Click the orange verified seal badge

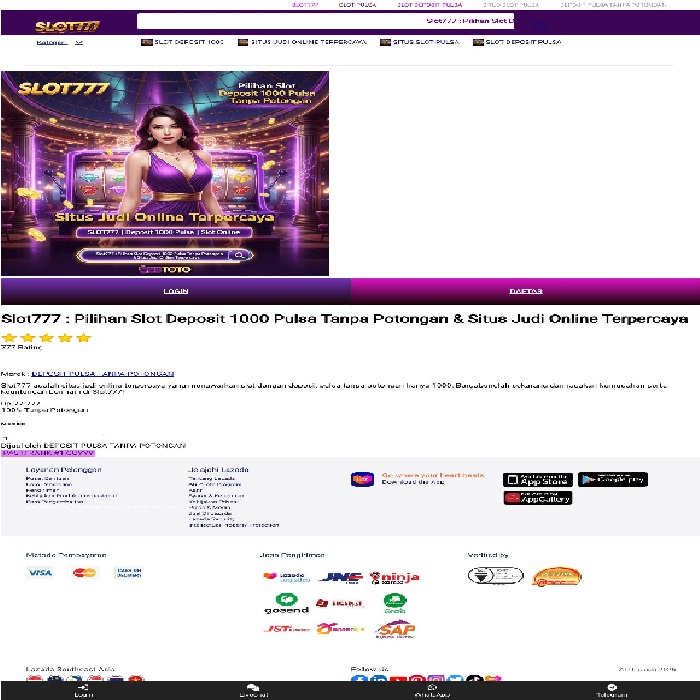(x=557, y=576)
